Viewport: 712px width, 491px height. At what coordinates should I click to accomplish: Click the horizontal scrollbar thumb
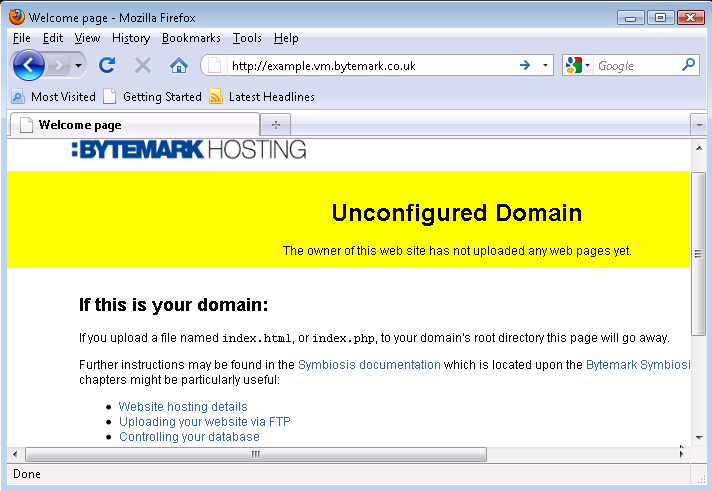(x=256, y=454)
